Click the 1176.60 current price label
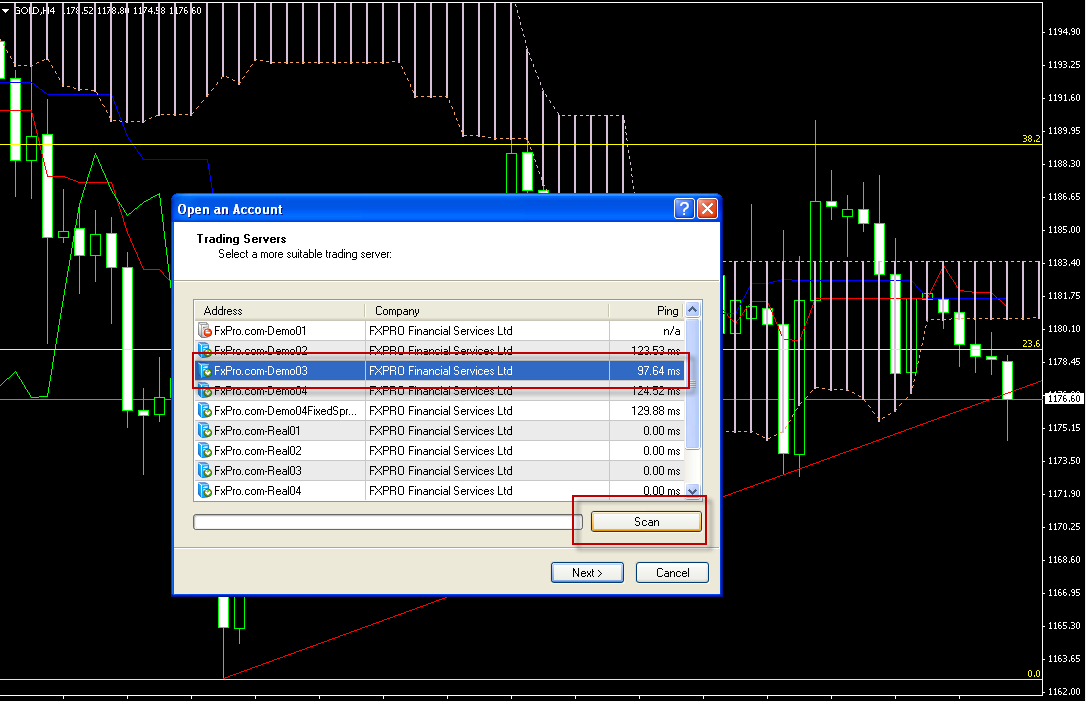Screen dimensions: 1087x701 pyautogui.click(x=1064, y=398)
